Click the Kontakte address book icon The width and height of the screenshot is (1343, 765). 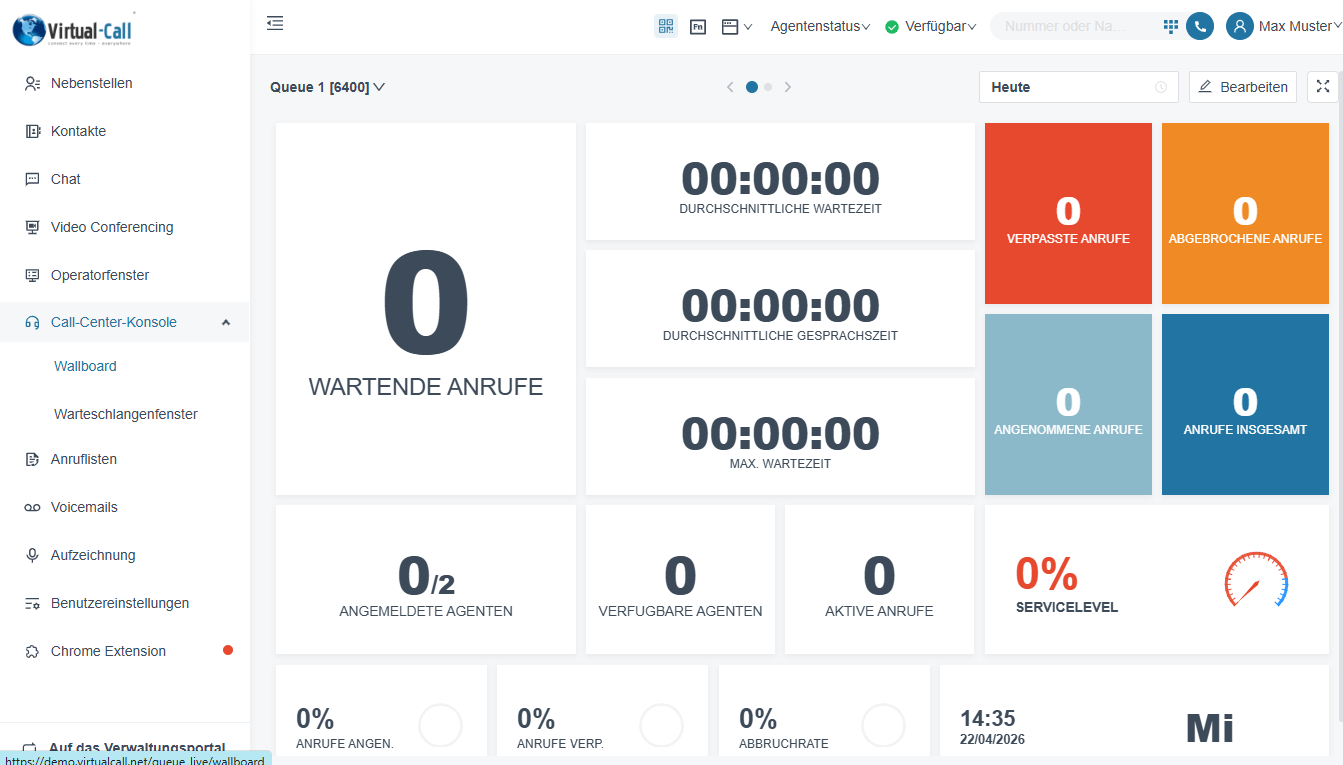[32, 132]
